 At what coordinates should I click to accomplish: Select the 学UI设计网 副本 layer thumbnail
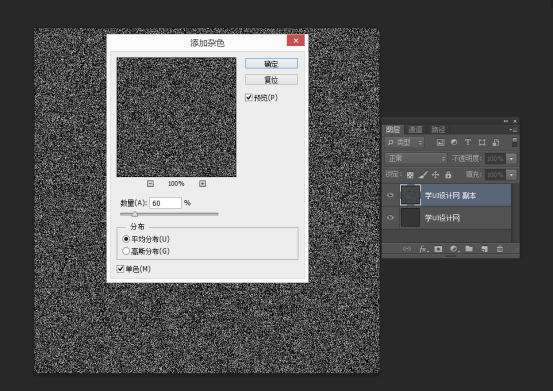coord(410,195)
